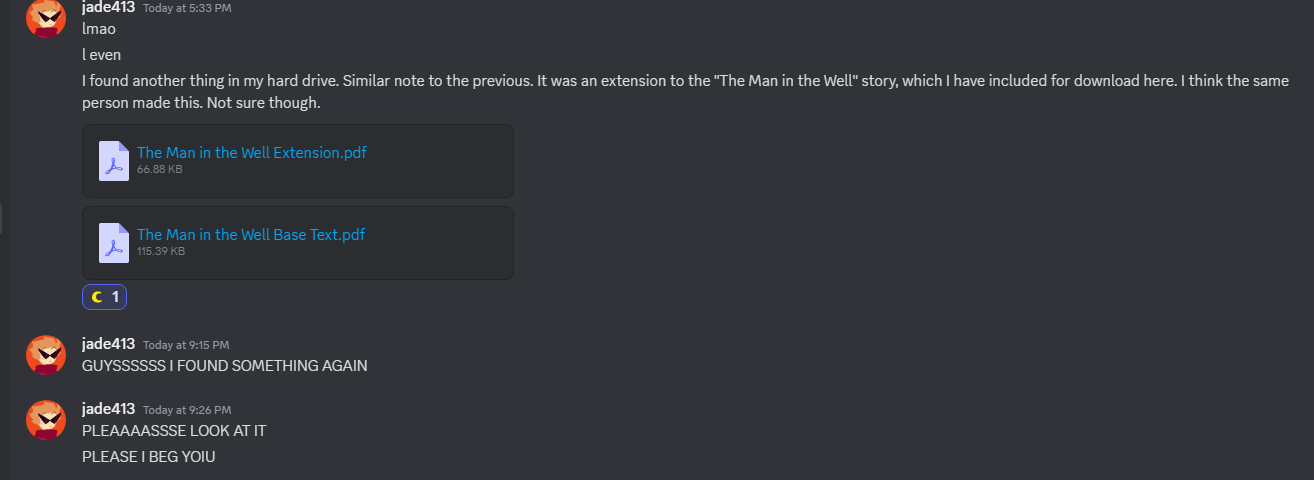Click the "PLEAAAASSSE LOOK AT IT" message
The width and height of the screenshot is (1314, 480).
174,430
